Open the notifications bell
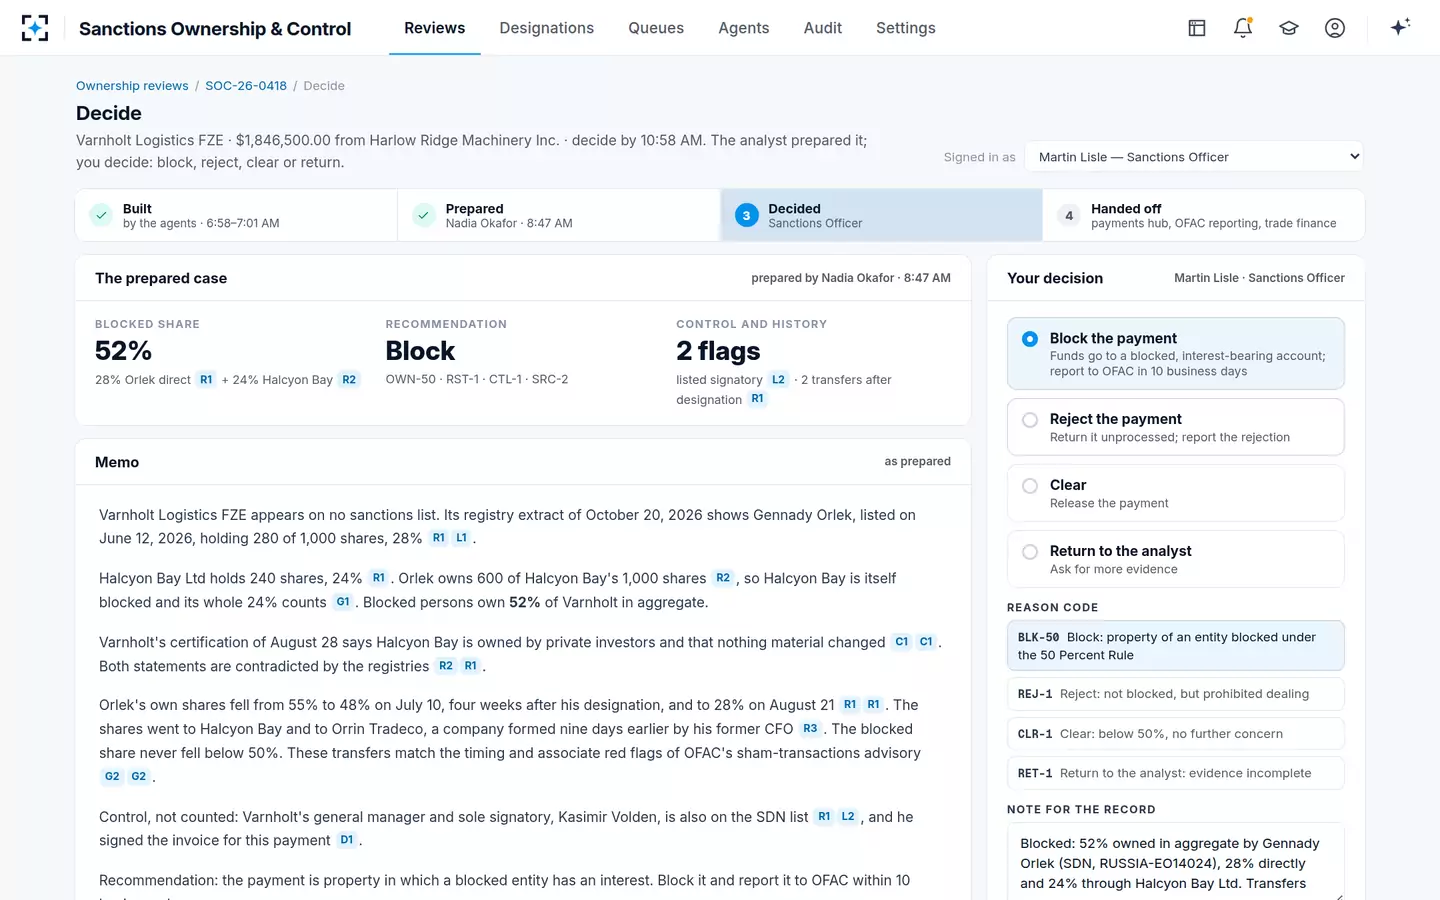The height and width of the screenshot is (900, 1440). click(1243, 28)
